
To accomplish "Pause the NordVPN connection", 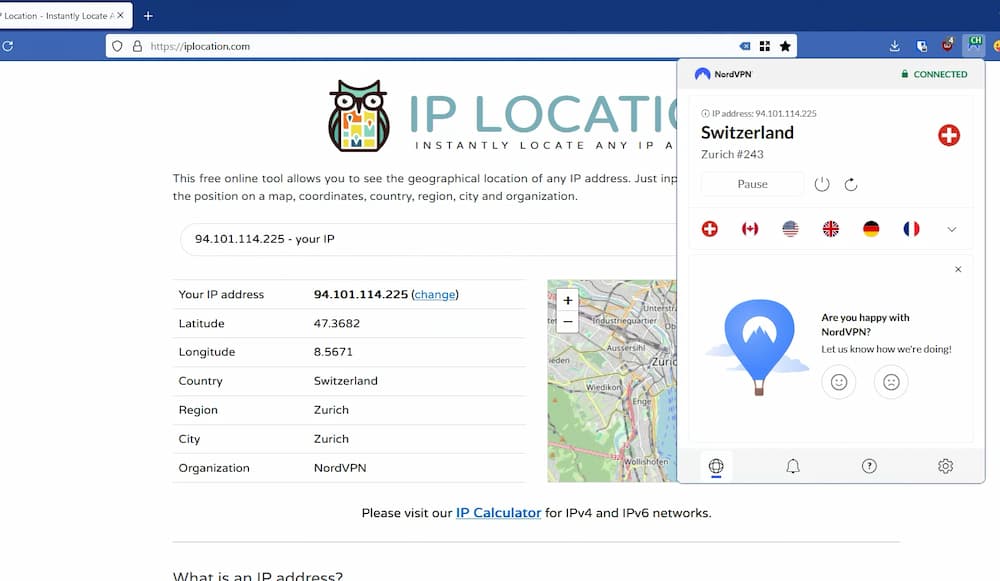I will [x=753, y=184].
